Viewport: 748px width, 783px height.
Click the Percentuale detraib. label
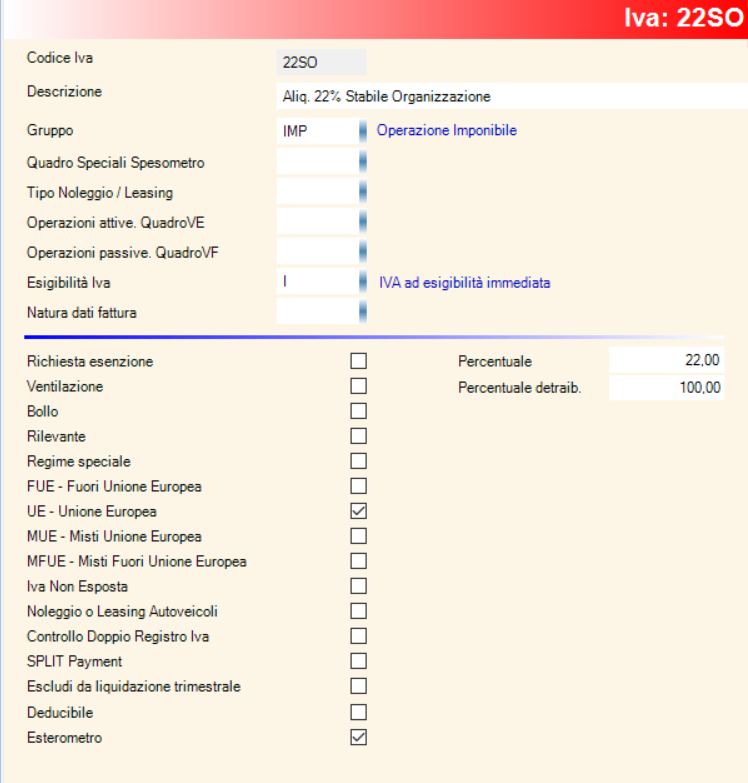[x=520, y=388]
